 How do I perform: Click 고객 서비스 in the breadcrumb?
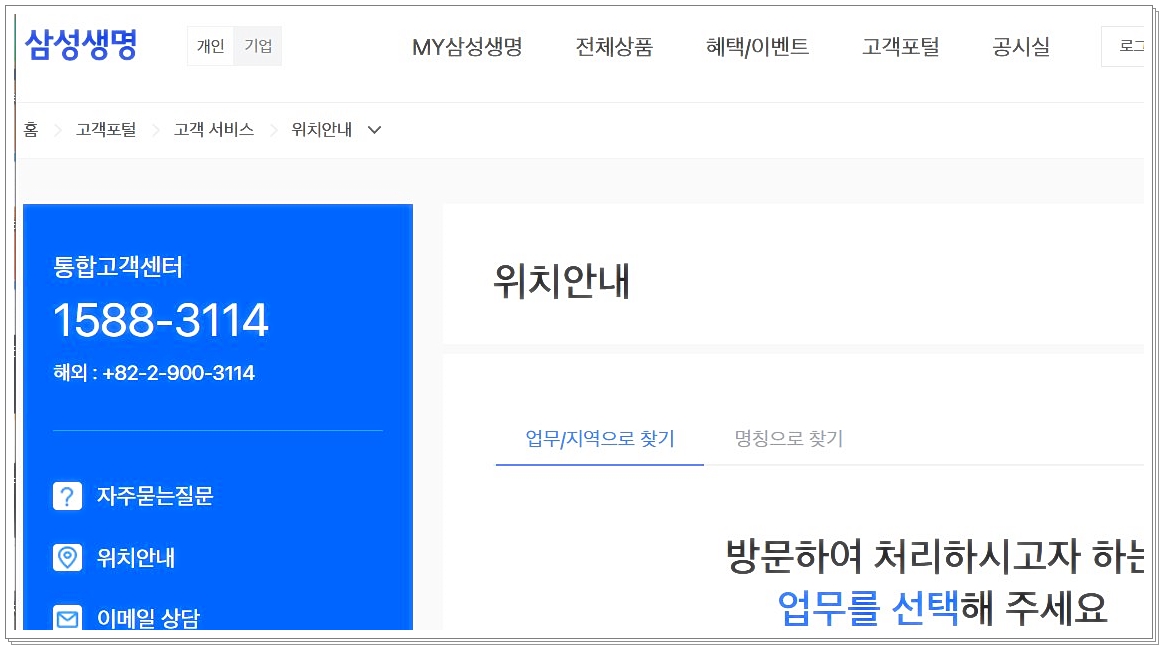coord(214,130)
